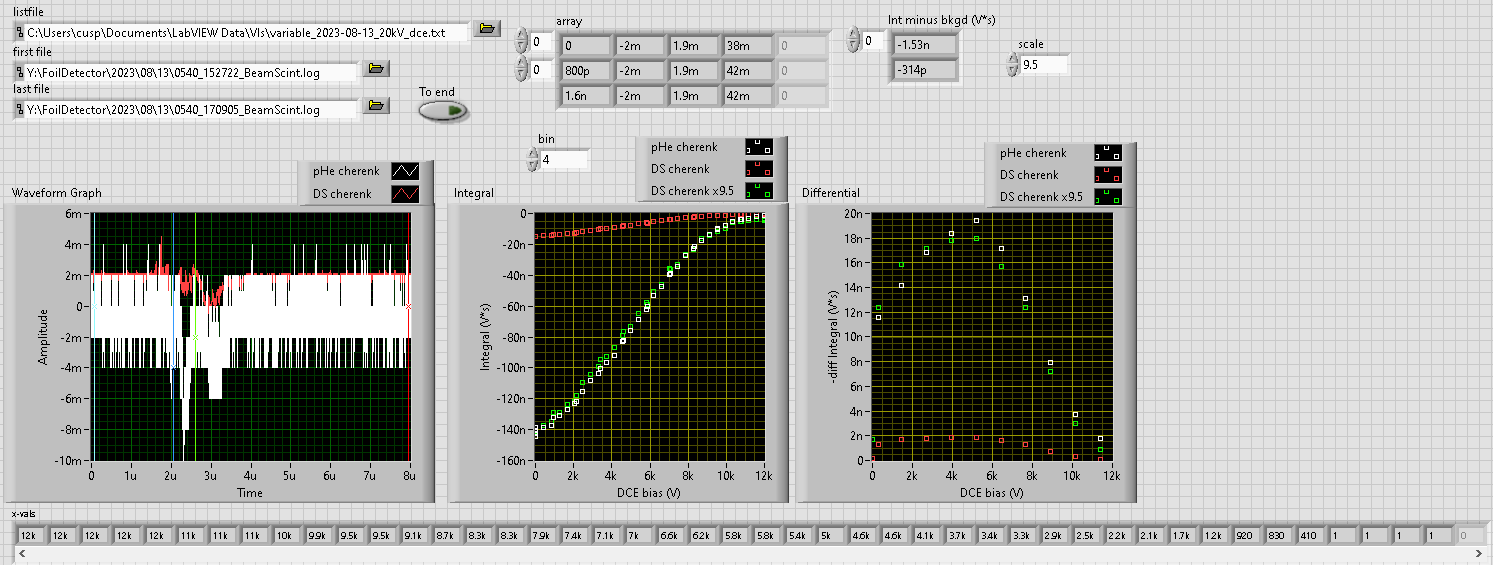Open the first file browse folder button

pyautogui.click(x=375, y=68)
